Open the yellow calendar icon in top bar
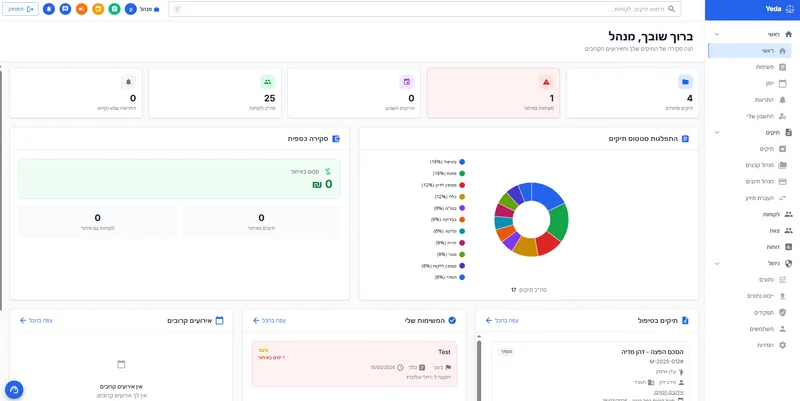Viewport: 800px width, 401px height. 97,9
